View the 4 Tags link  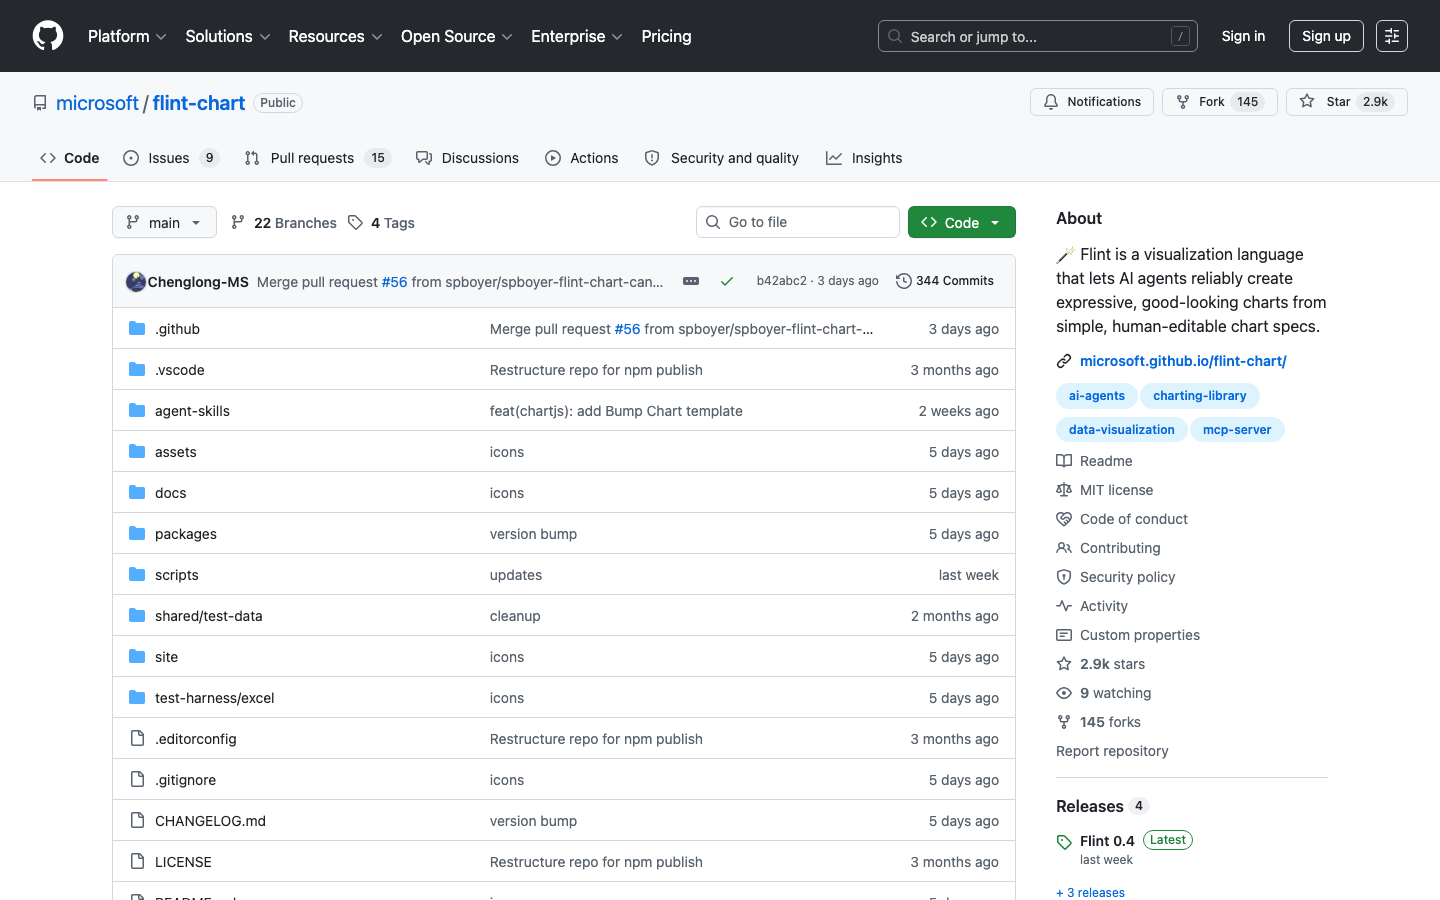pos(381,222)
